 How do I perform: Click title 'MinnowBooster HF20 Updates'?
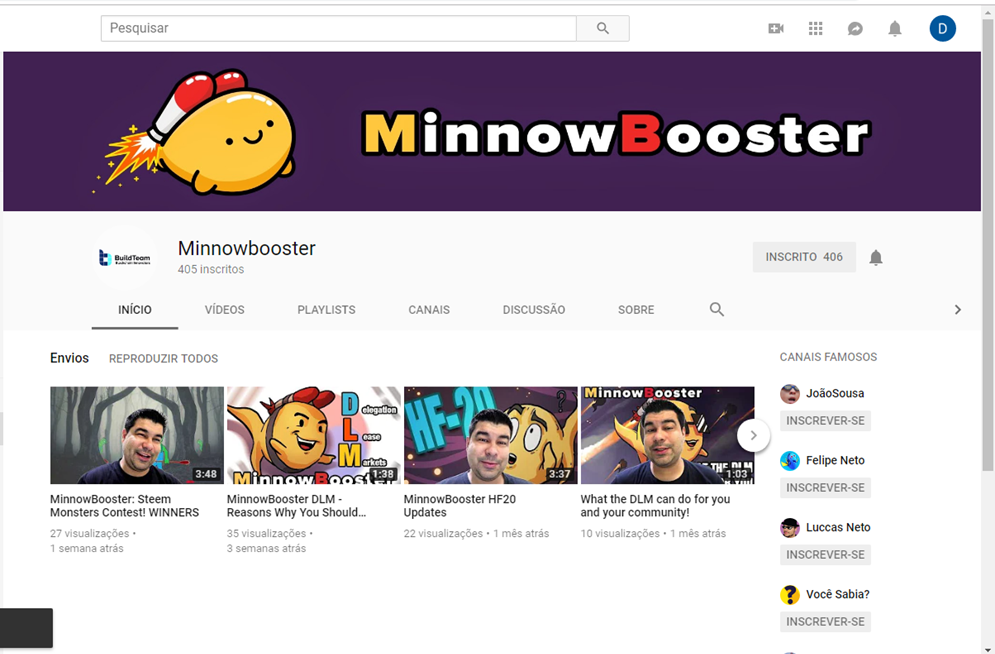click(459, 506)
